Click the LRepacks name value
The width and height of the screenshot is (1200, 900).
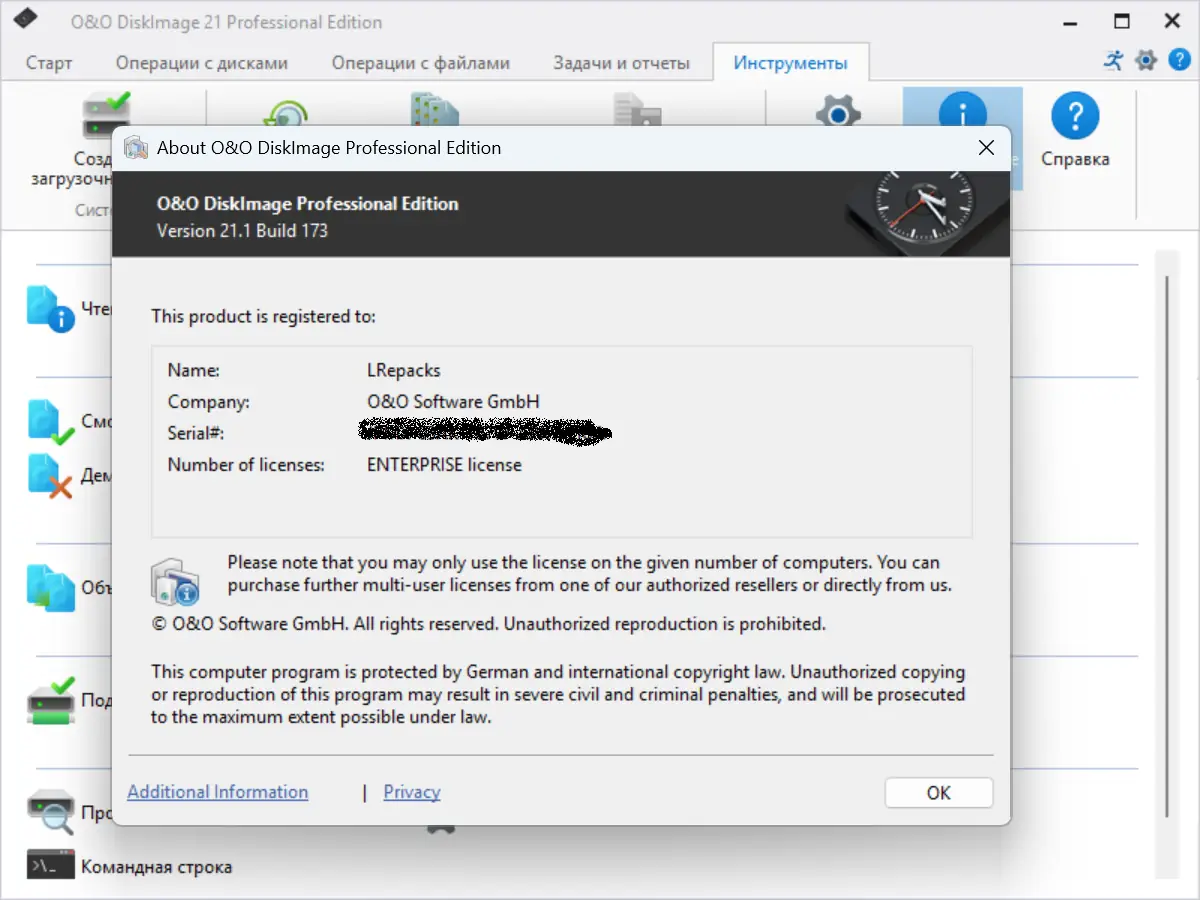(x=404, y=370)
